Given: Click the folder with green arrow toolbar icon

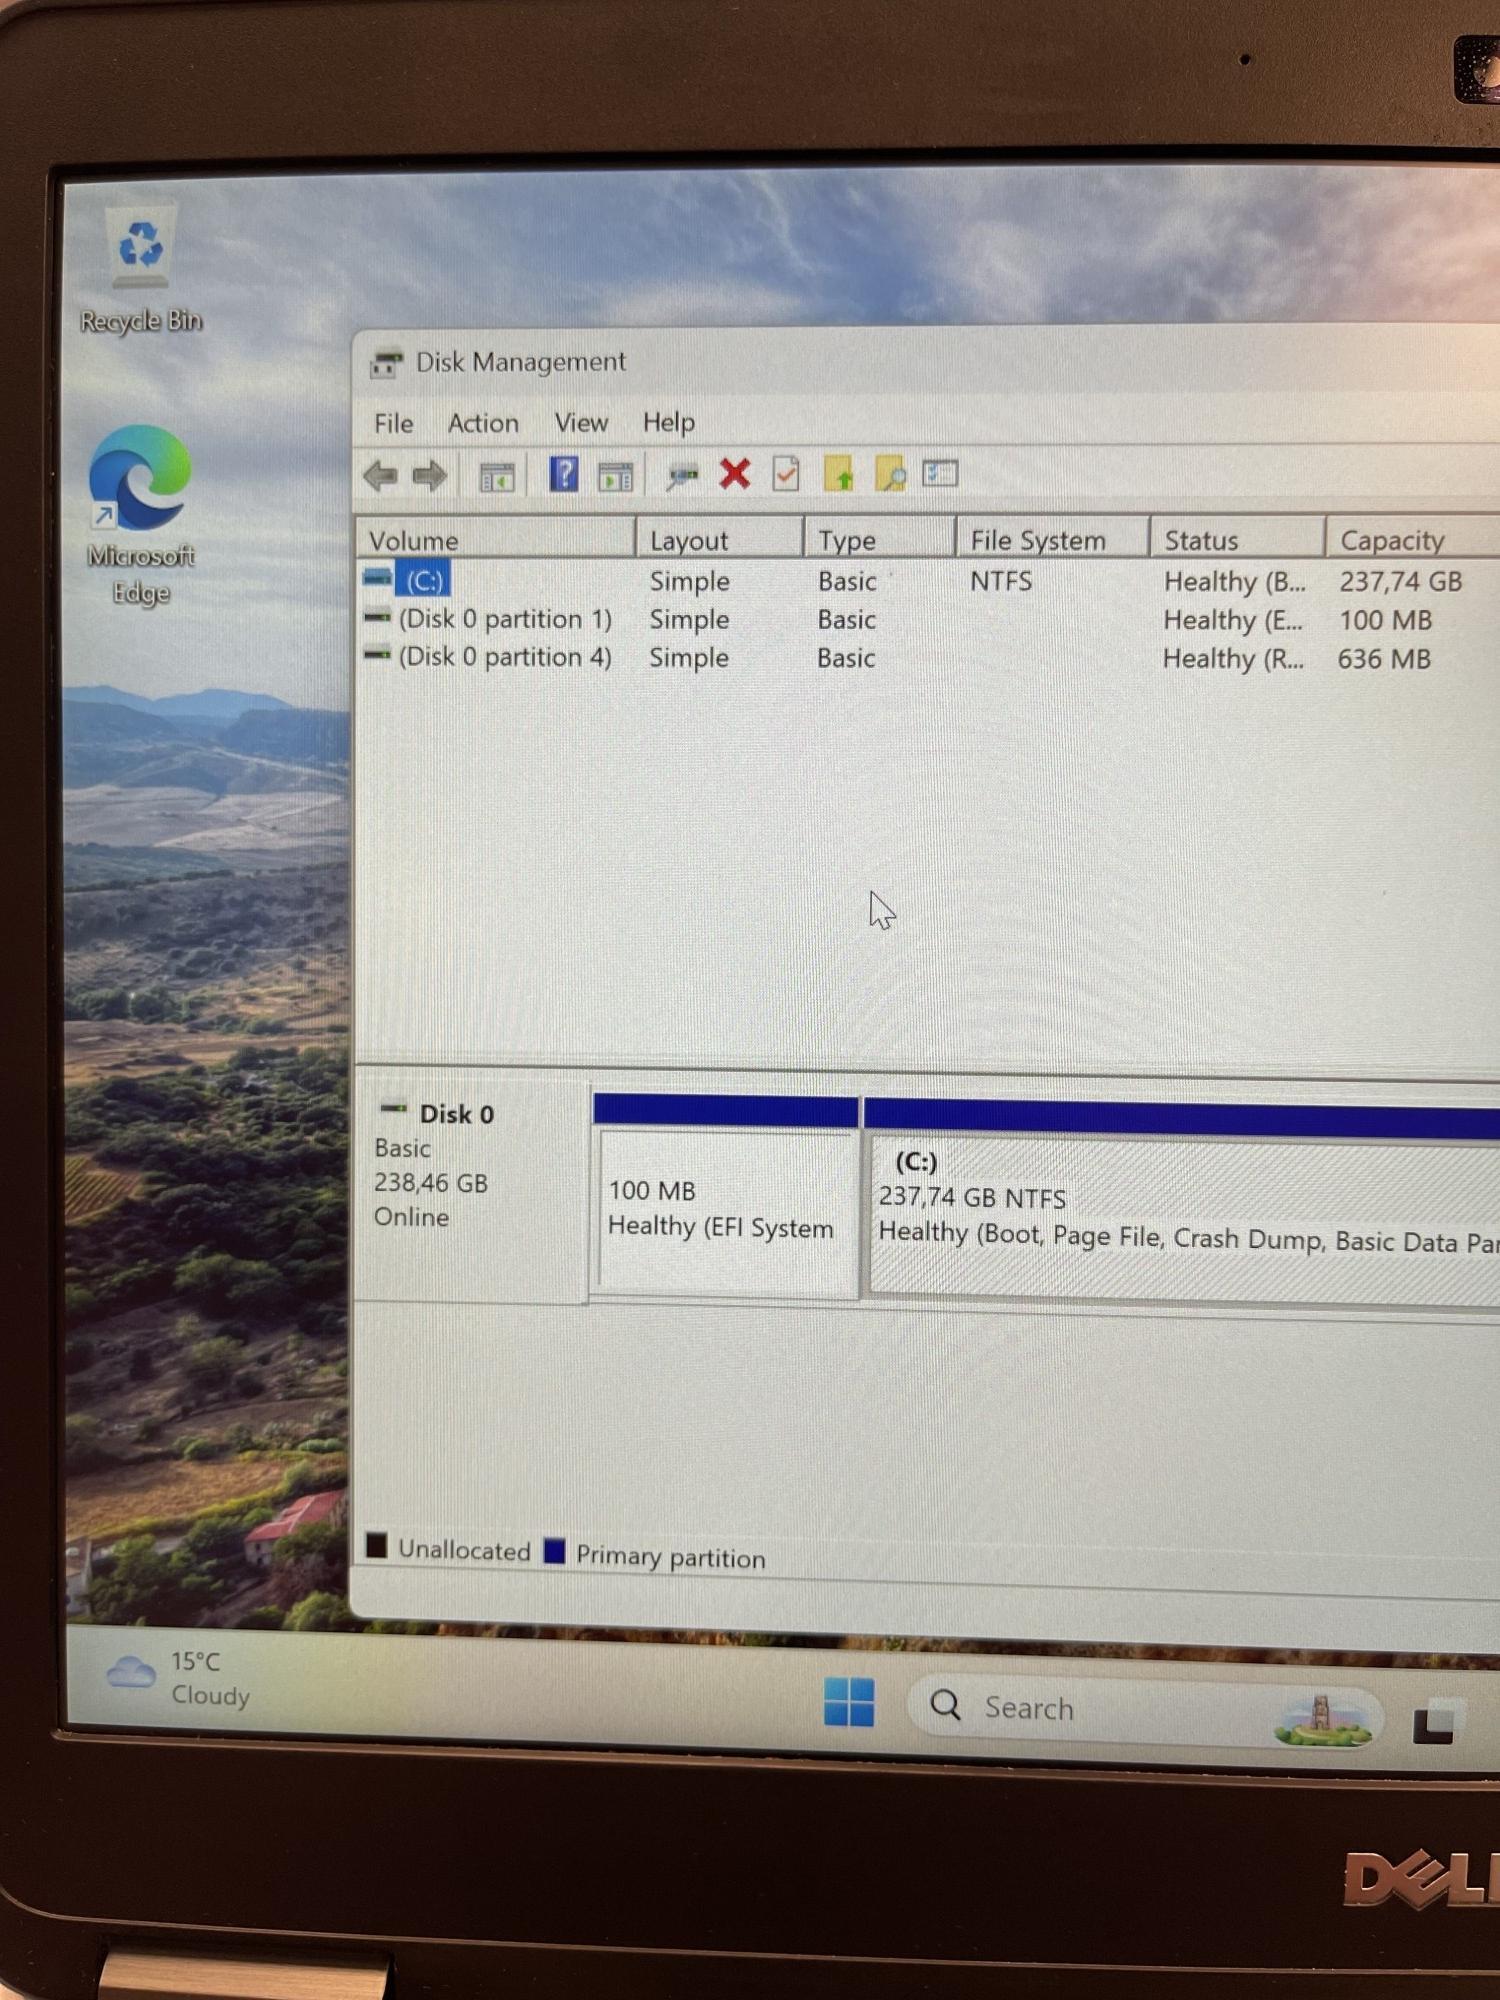Looking at the screenshot, I should (839, 473).
